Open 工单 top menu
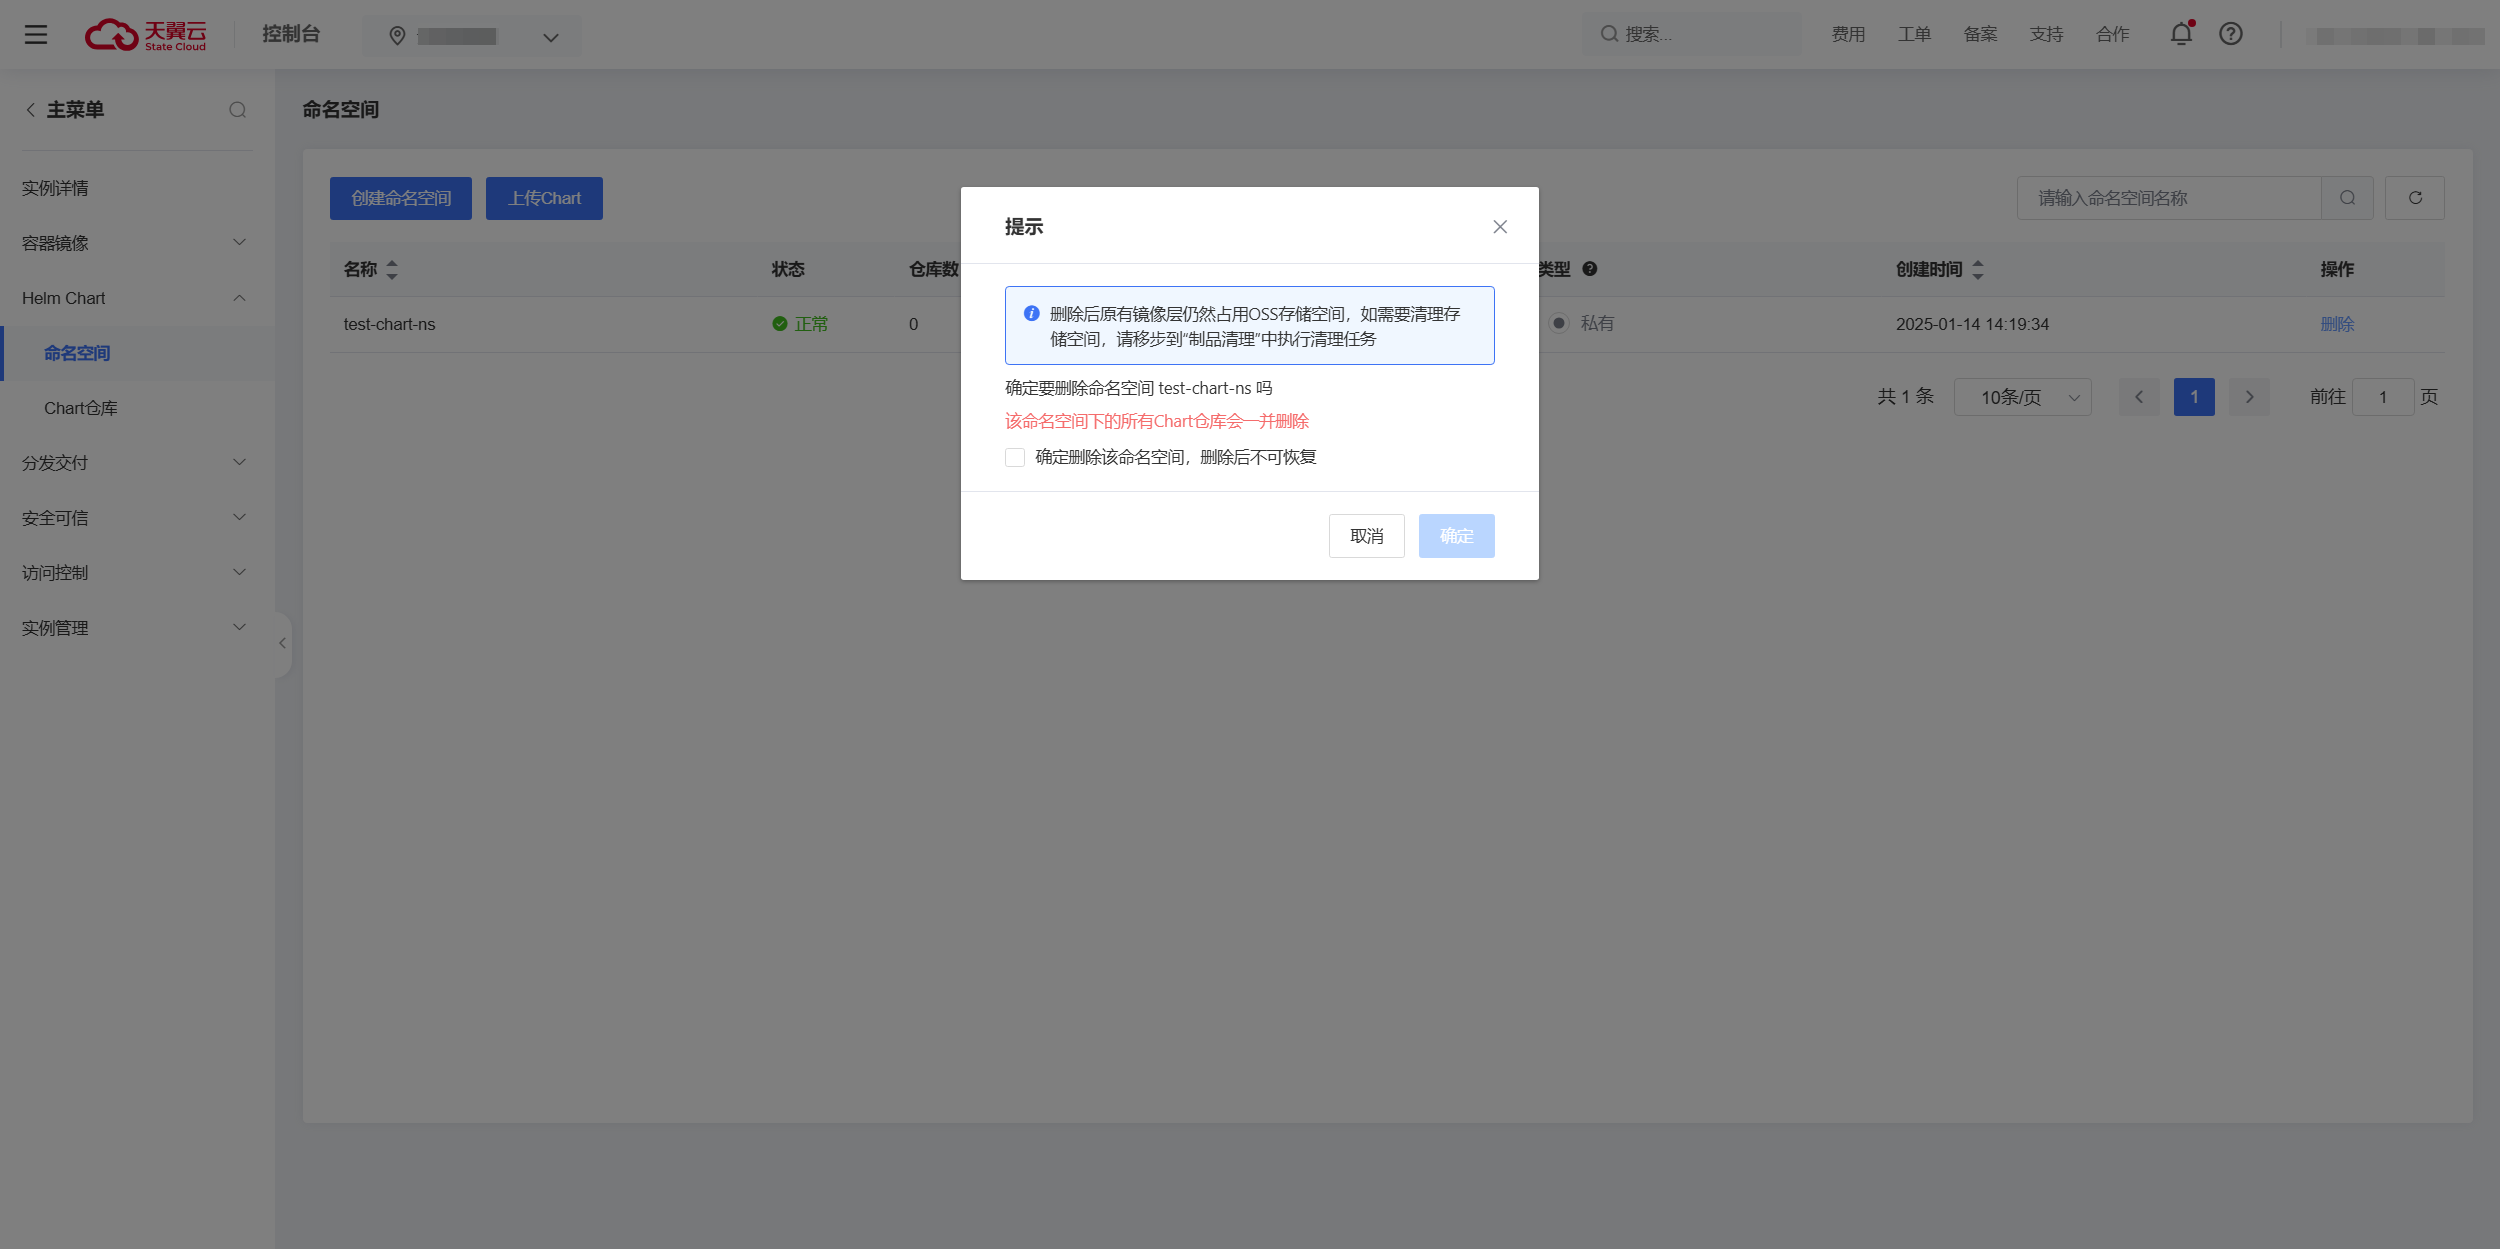The height and width of the screenshot is (1249, 2500). click(x=1914, y=34)
